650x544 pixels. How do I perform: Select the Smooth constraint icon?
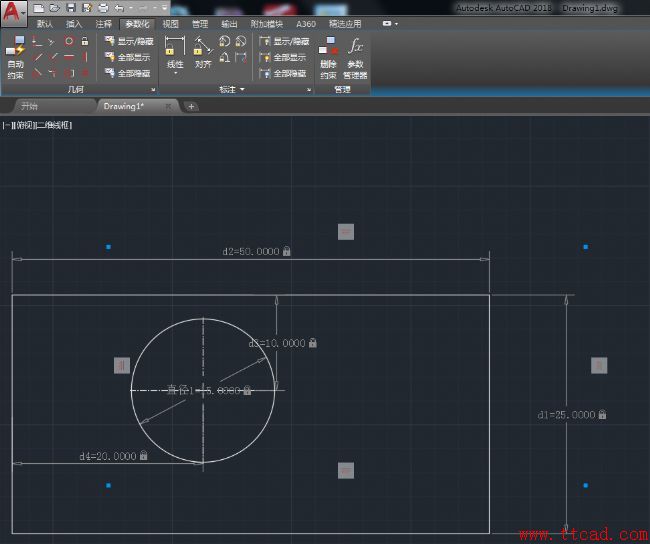(x=53, y=73)
